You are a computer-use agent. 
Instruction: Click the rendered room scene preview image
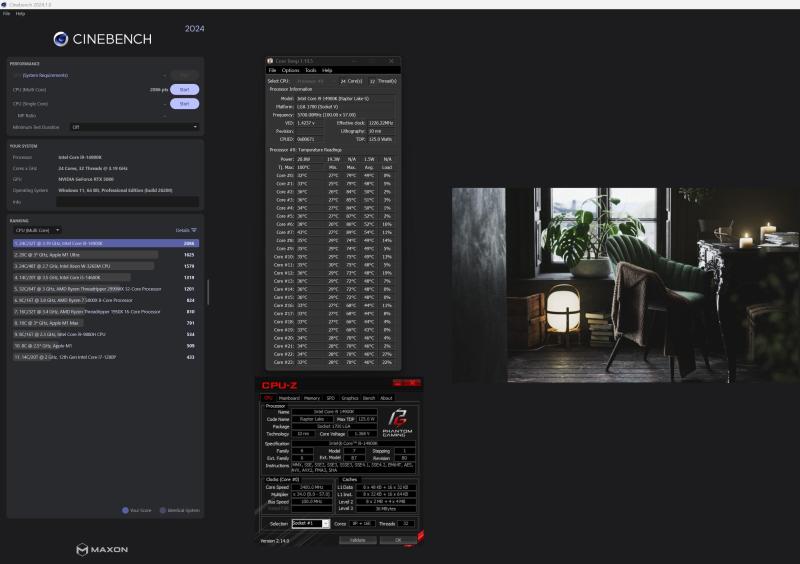[625, 284]
